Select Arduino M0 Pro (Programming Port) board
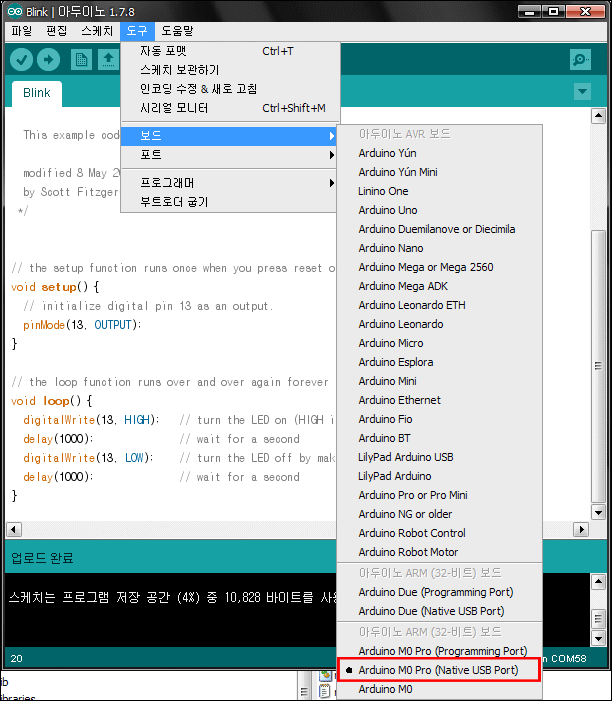 click(439, 651)
